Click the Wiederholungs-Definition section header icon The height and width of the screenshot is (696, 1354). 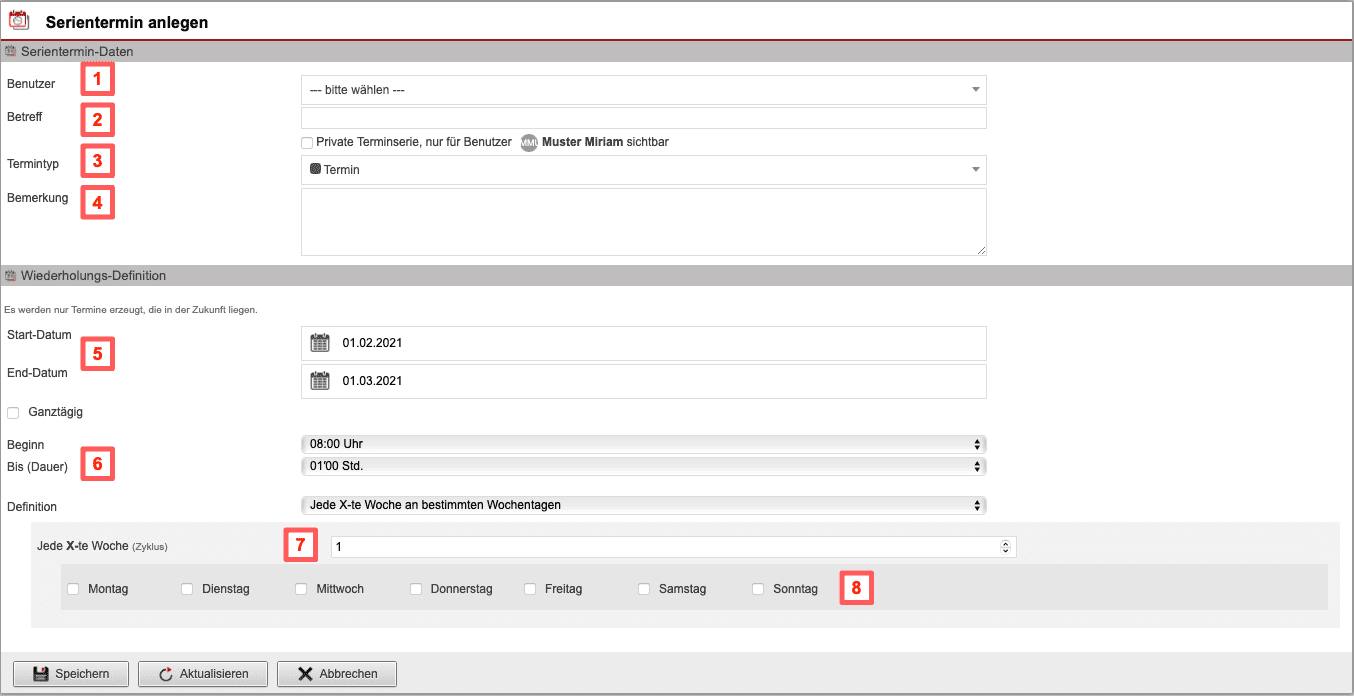(x=10, y=276)
